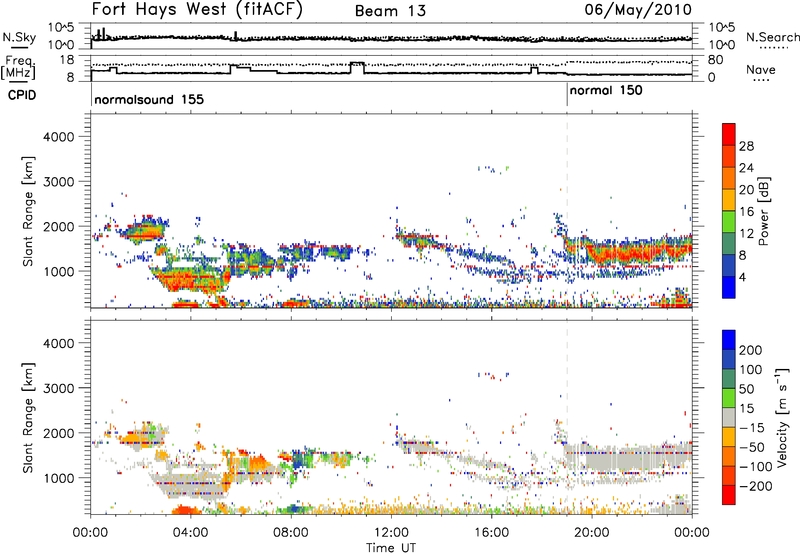This screenshot has width=800, height=554.
Task: Click the 'CPID' row label
Action: coord(22,95)
